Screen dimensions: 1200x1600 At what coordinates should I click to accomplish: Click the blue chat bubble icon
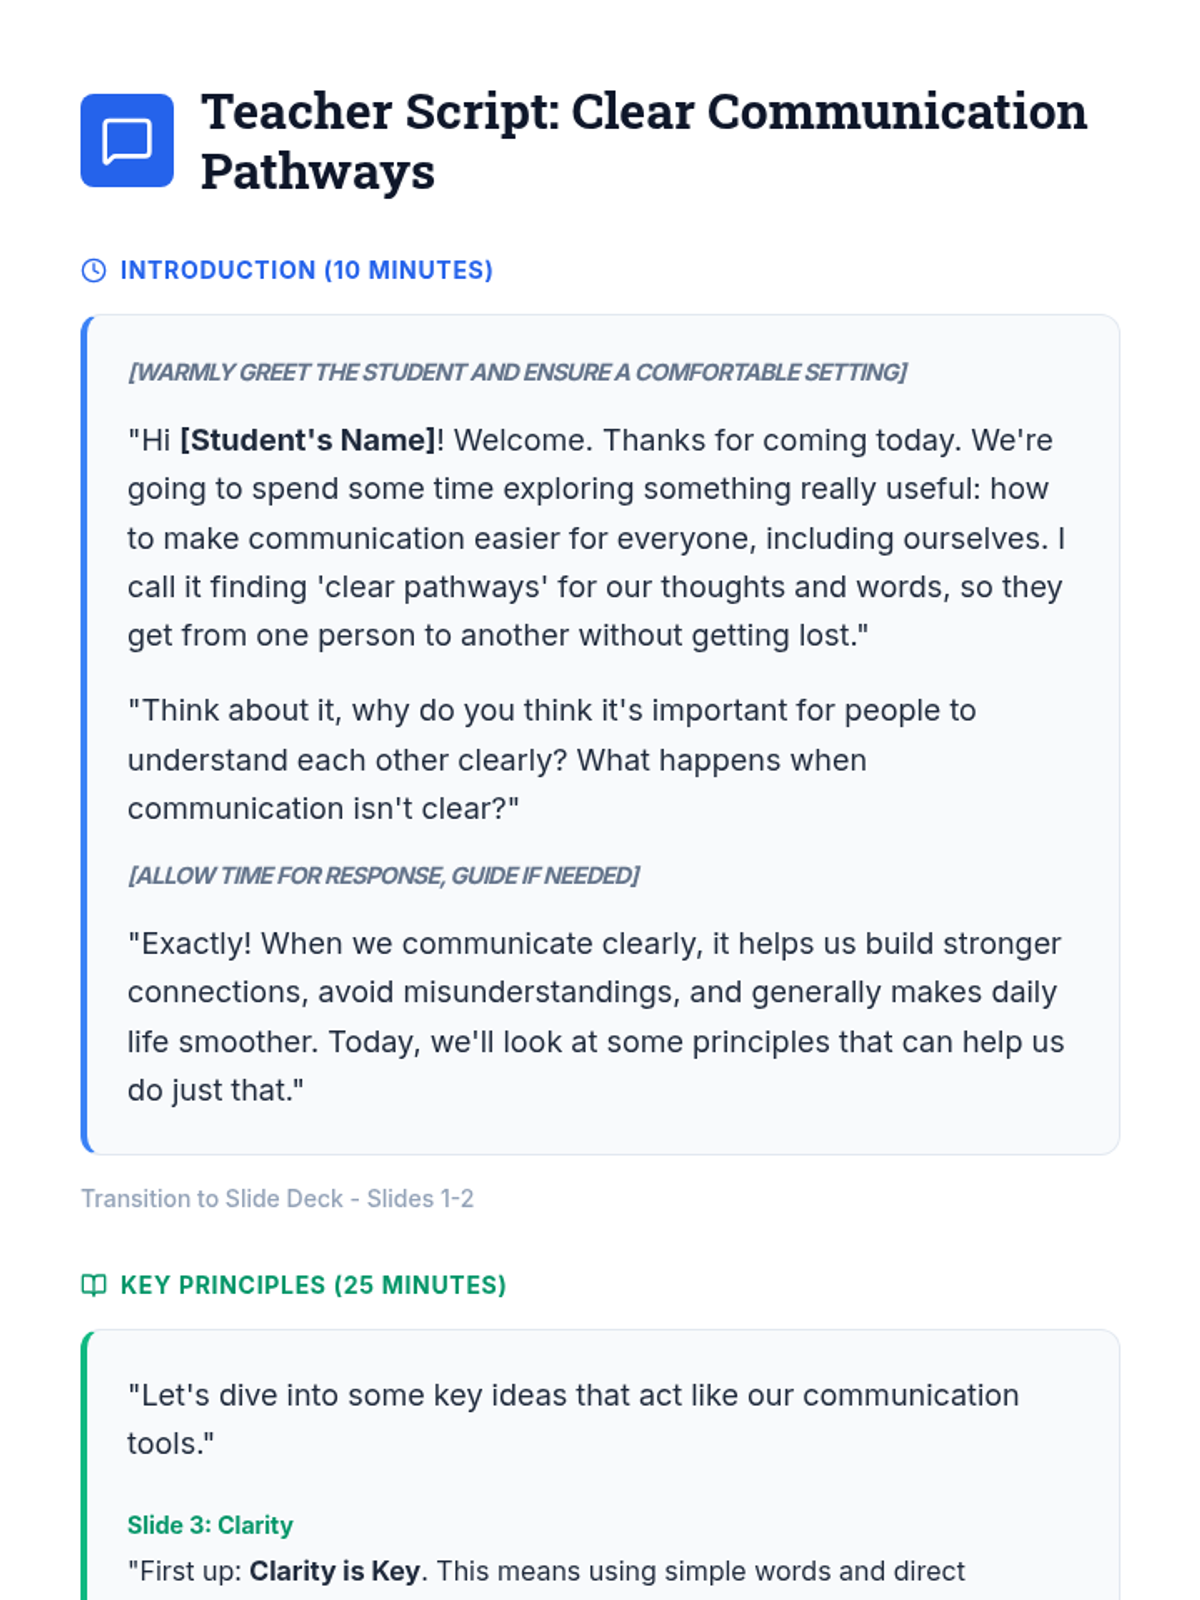tap(127, 141)
